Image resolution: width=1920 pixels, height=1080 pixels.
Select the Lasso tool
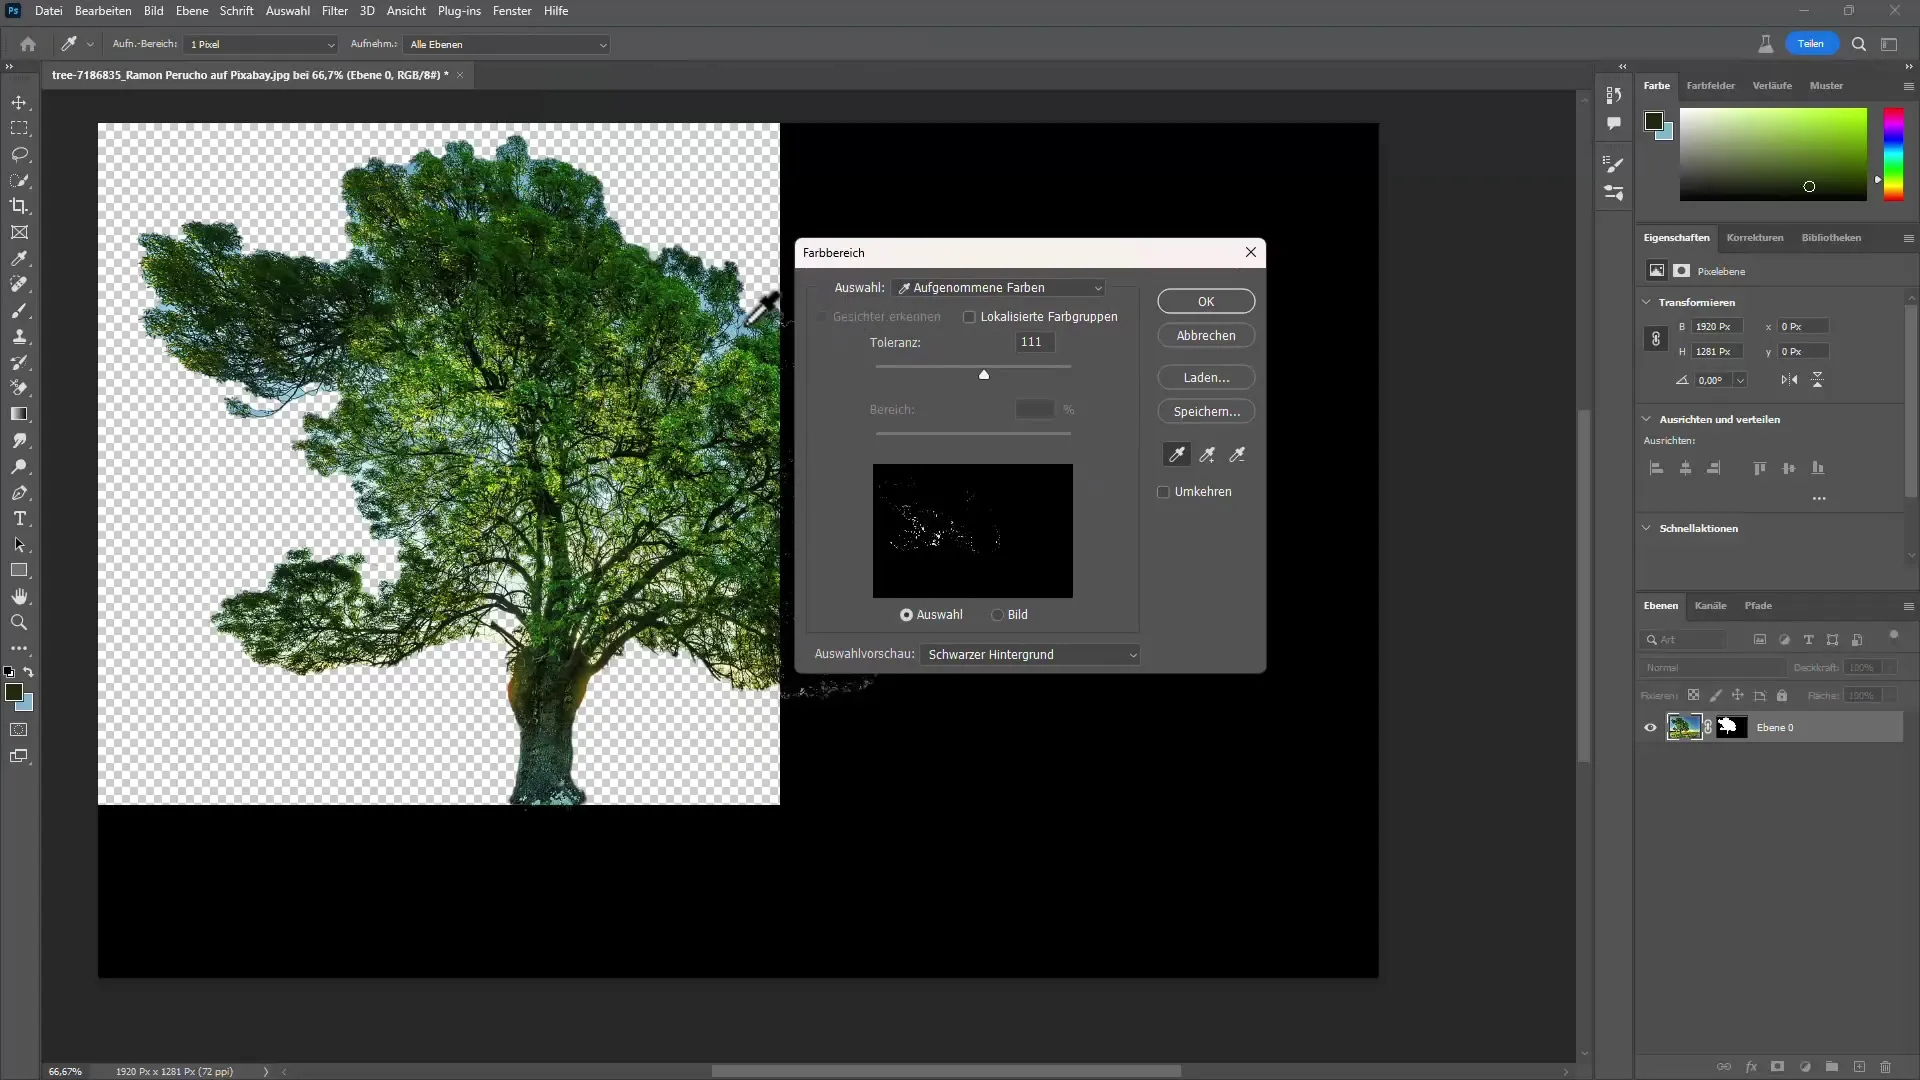(x=19, y=155)
